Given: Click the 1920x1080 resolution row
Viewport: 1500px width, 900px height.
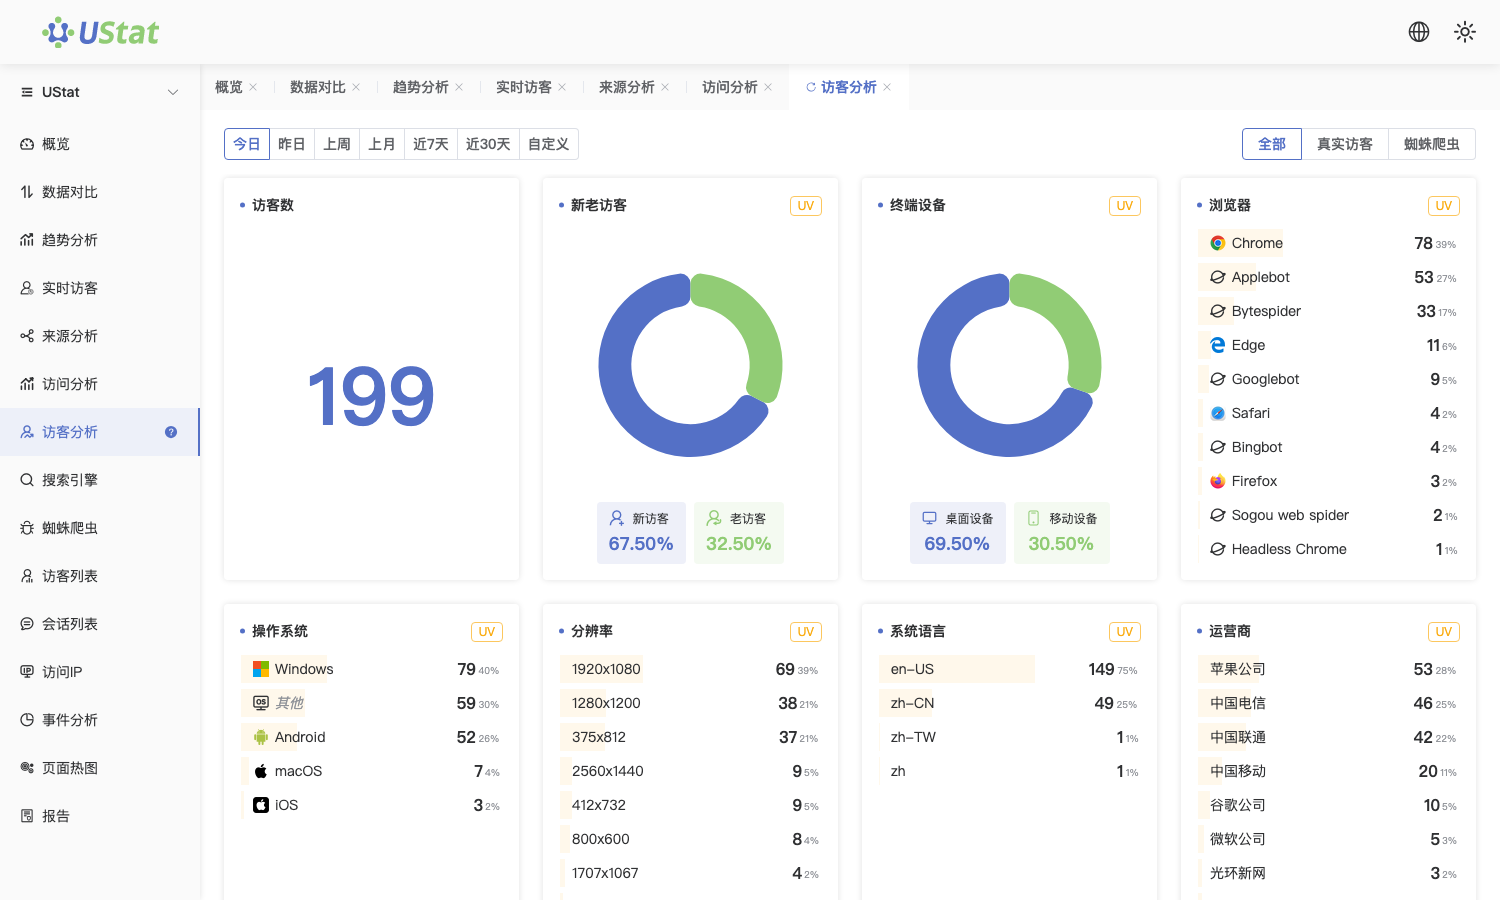Looking at the screenshot, I should click(690, 669).
